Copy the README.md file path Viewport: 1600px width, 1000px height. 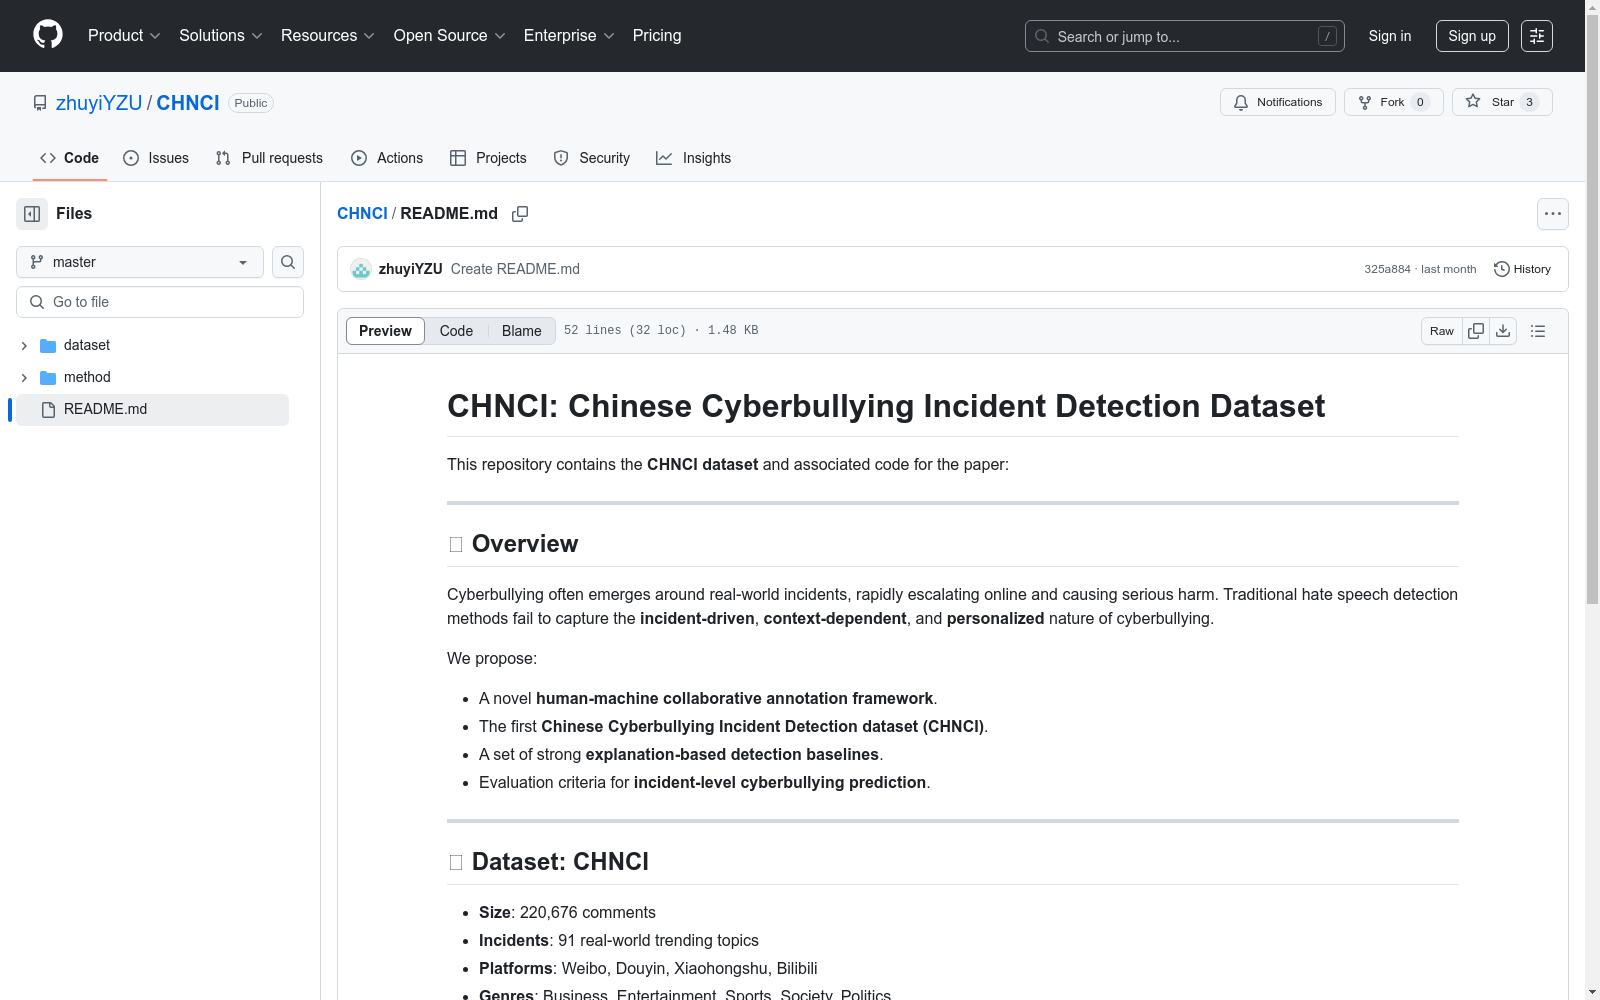point(520,214)
